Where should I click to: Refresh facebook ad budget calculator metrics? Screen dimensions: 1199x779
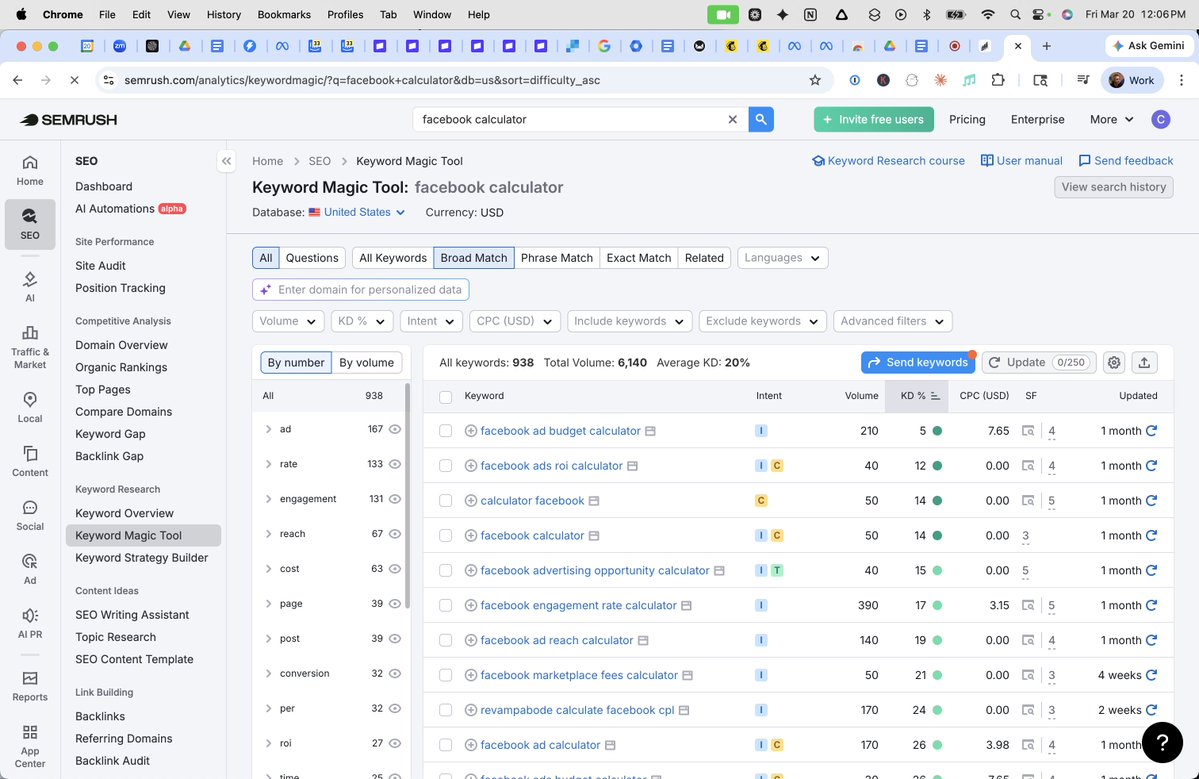tap(1152, 431)
